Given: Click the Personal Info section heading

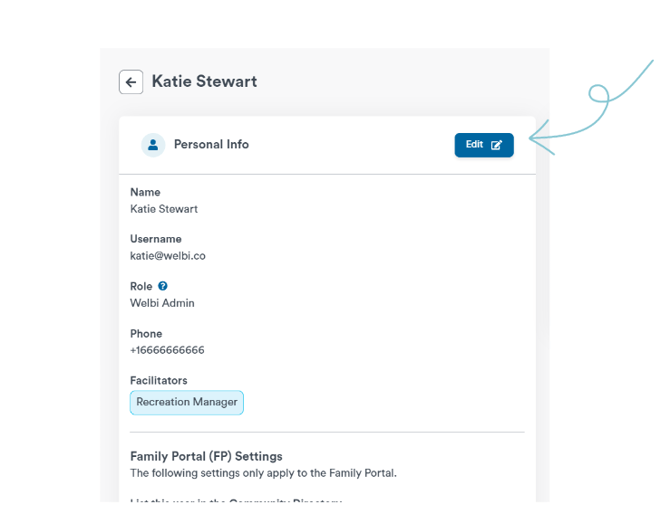Looking at the screenshot, I should click(211, 145).
